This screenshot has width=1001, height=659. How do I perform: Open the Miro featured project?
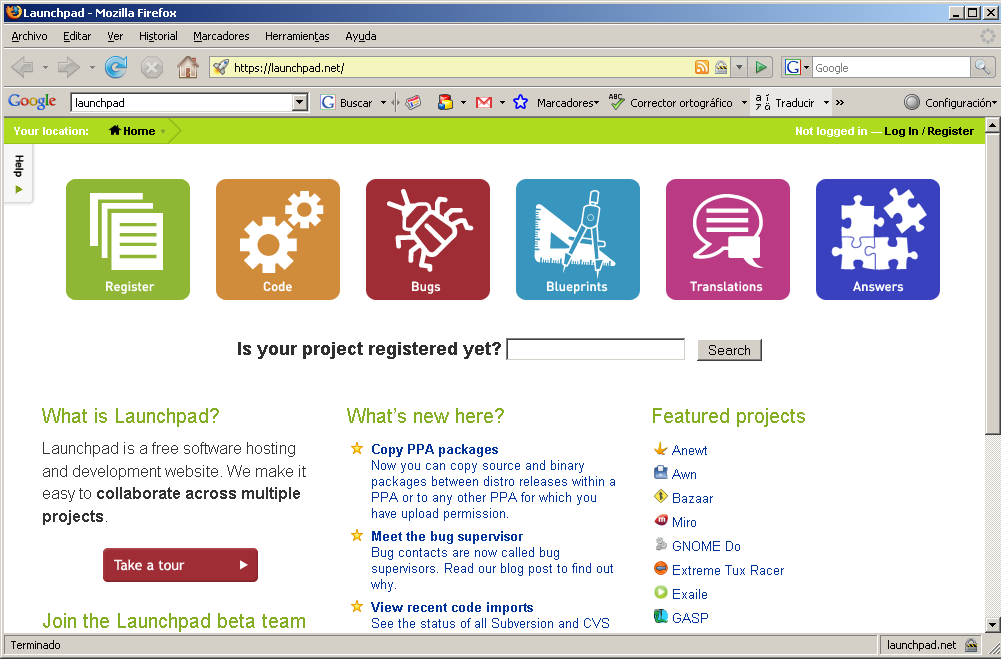click(x=684, y=522)
